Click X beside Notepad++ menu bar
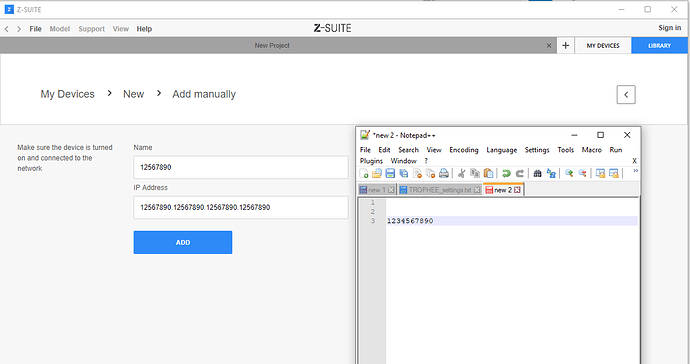 [x=634, y=161]
